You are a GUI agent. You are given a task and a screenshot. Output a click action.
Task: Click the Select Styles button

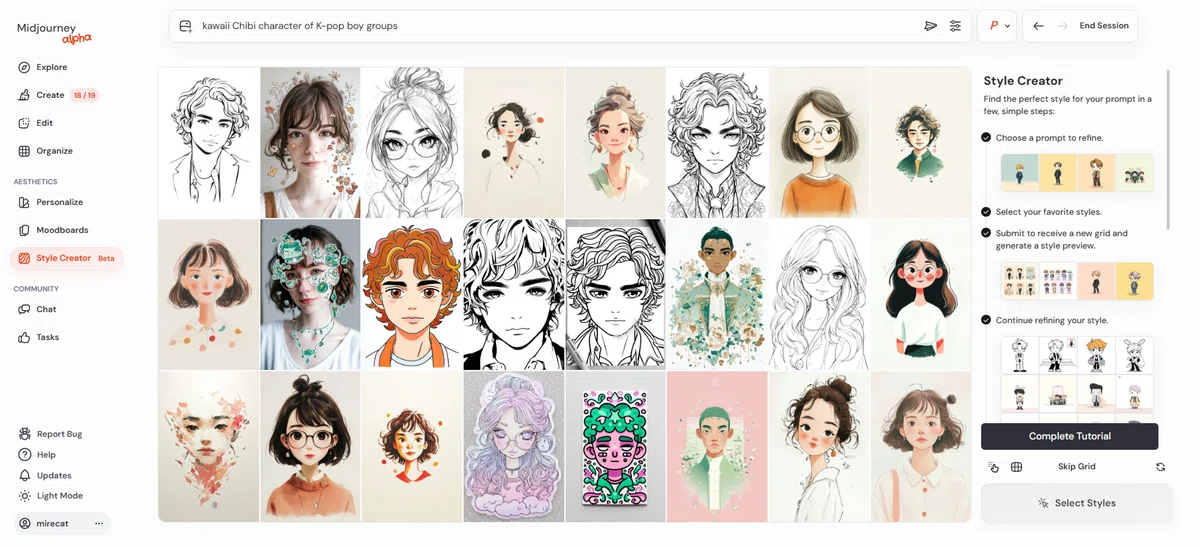click(x=1076, y=503)
